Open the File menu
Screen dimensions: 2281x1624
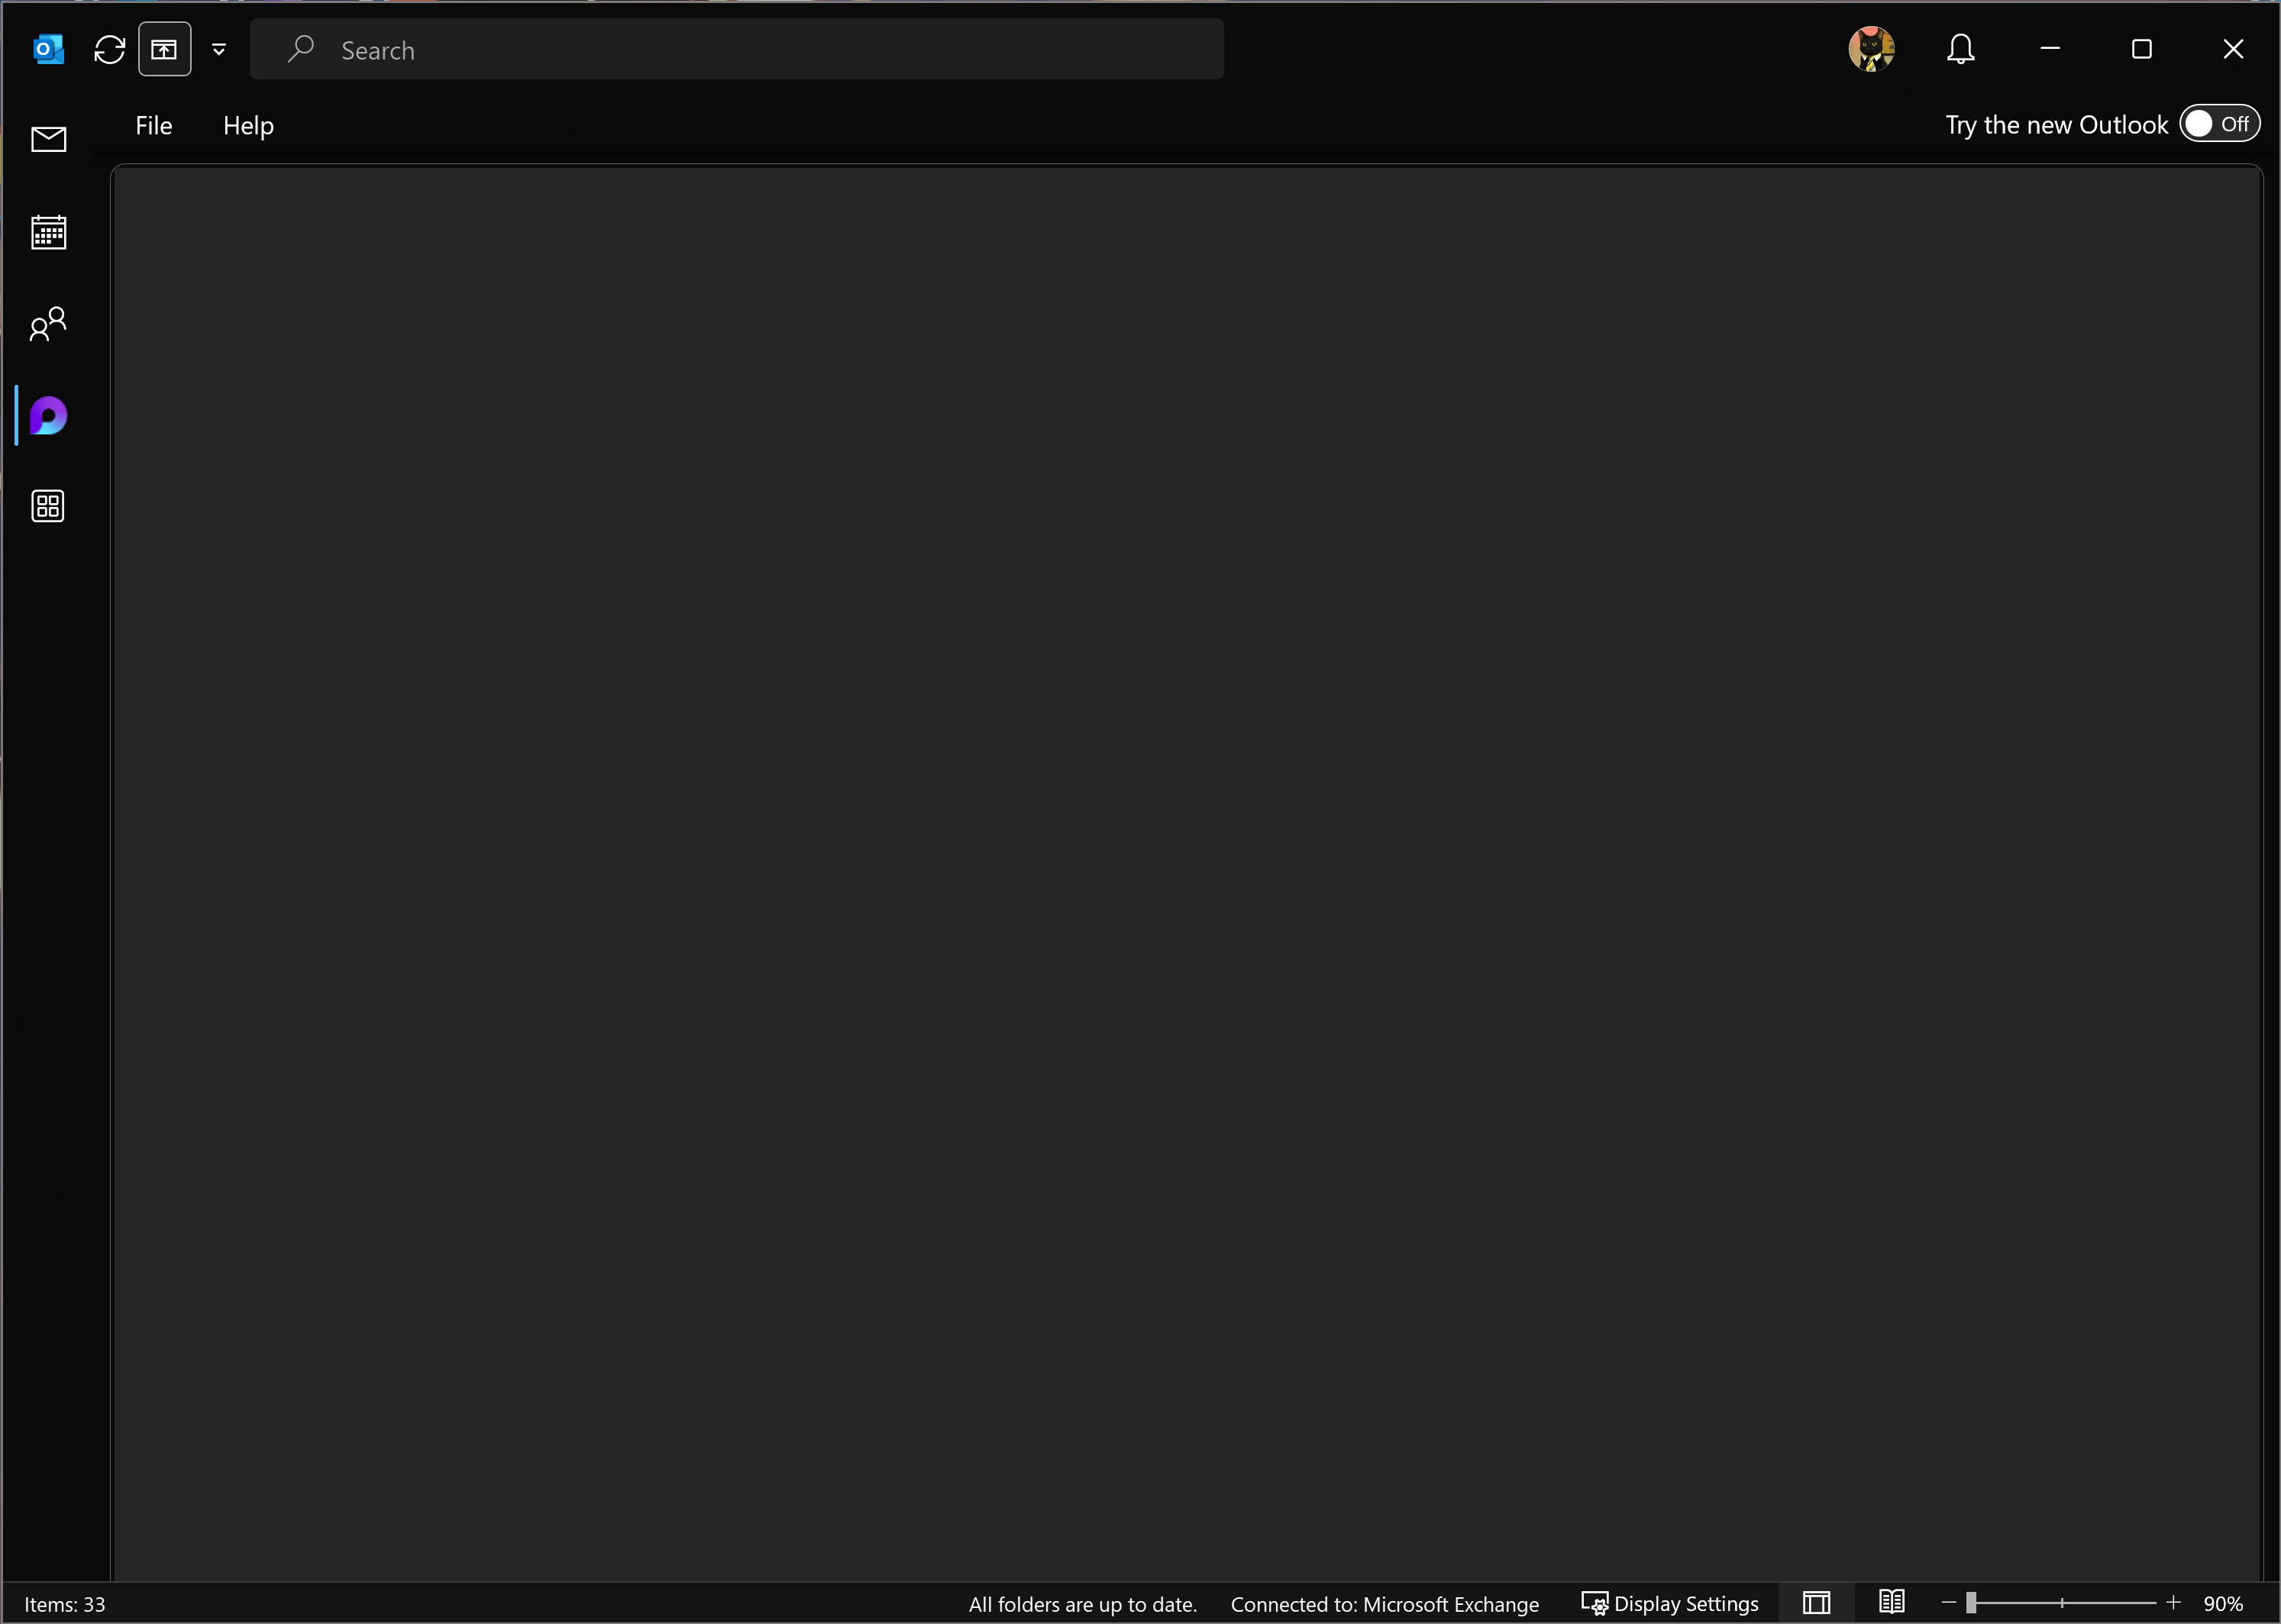(x=153, y=126)
